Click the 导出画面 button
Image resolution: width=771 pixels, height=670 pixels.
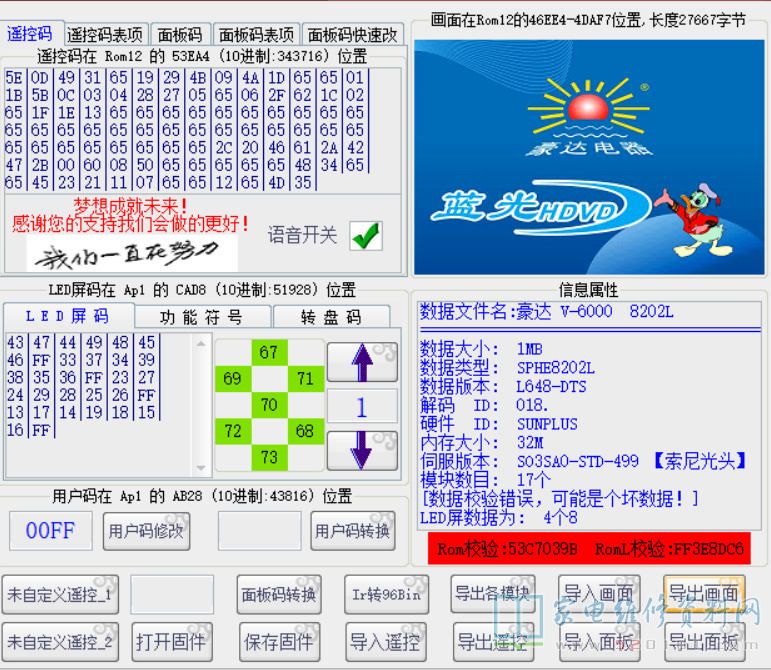(x=704, y=594)
